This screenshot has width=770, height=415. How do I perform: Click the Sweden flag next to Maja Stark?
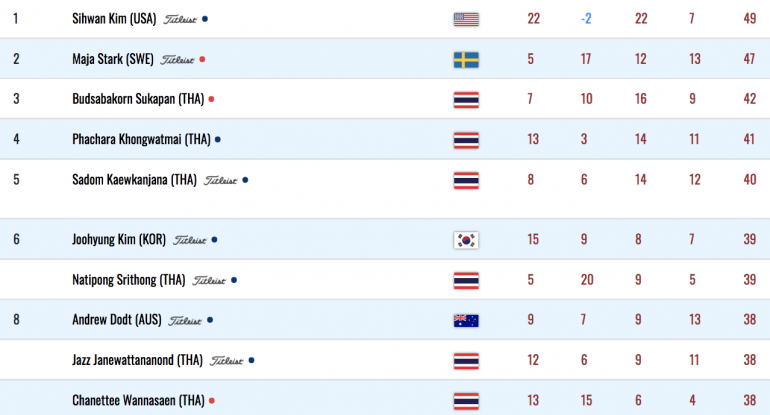[466, 60]
